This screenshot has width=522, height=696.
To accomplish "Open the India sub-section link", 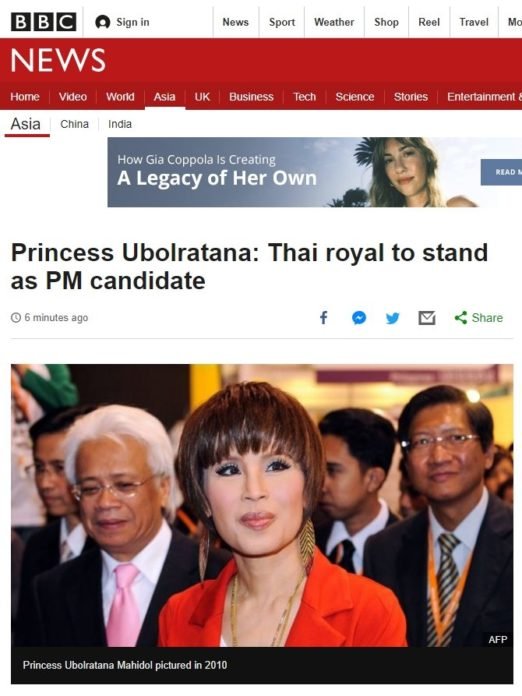I will 120,124.
